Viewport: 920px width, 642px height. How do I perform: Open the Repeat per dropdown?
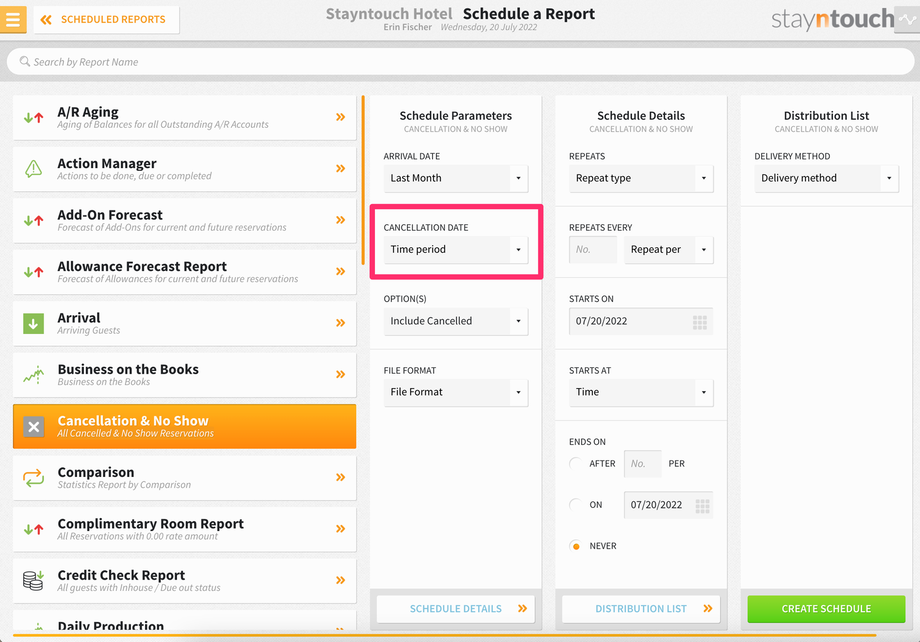coord(669,249)
